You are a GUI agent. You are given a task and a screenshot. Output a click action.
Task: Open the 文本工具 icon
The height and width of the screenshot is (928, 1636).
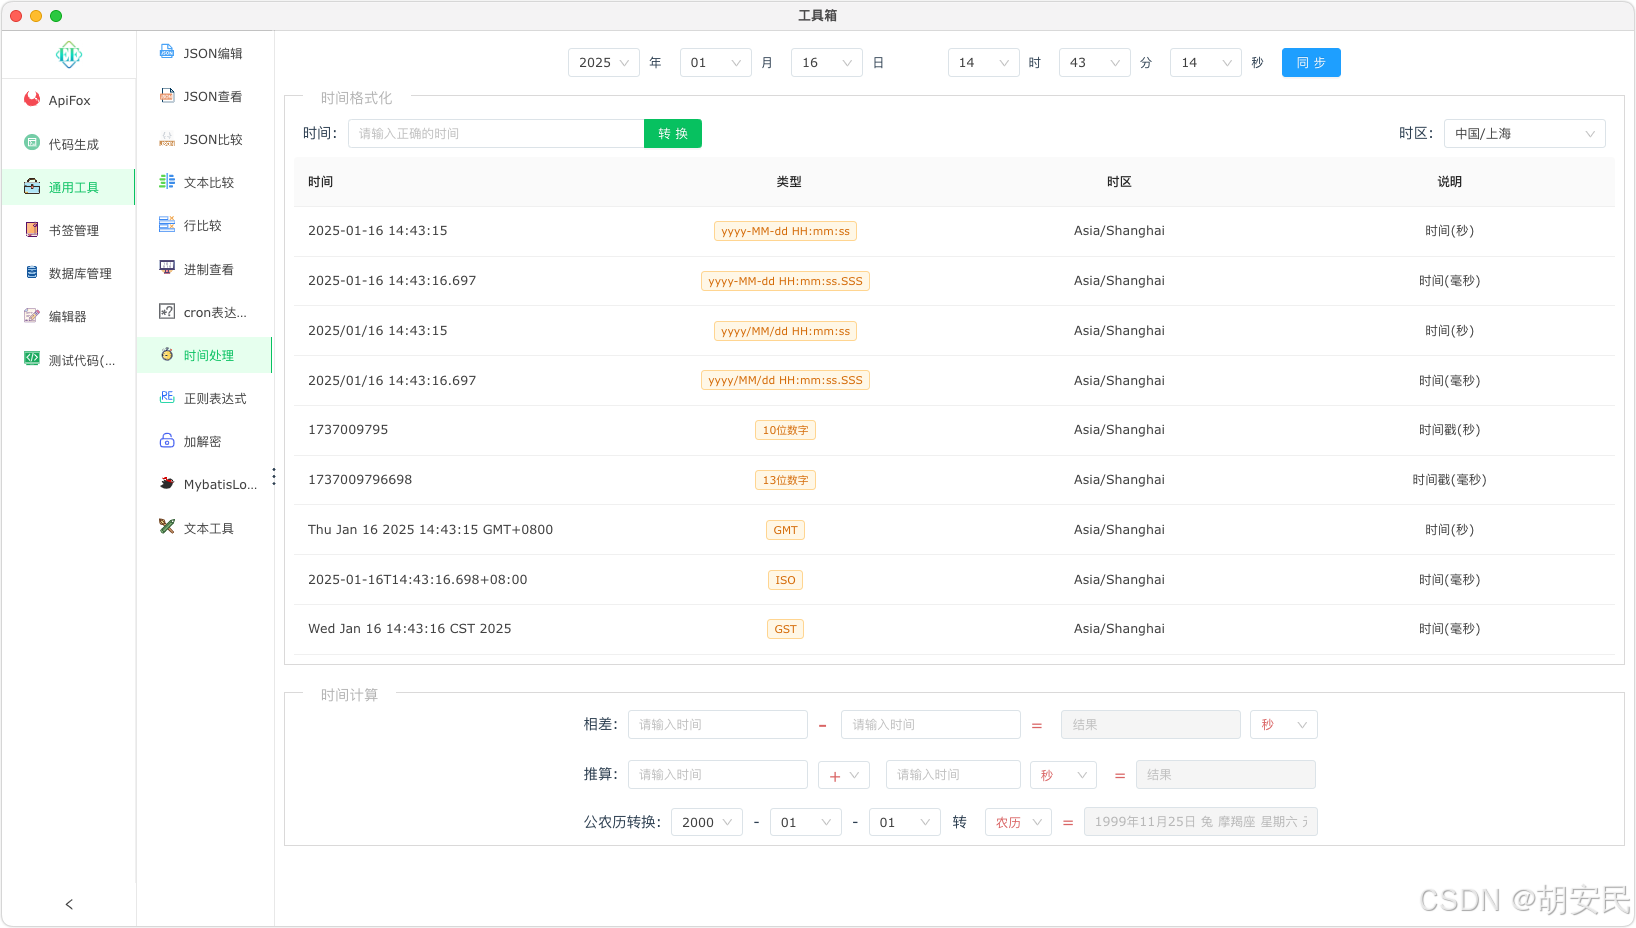point(167,526)
